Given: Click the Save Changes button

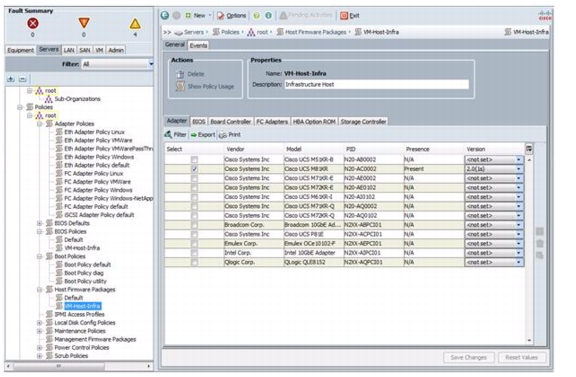Looking at the screenshot, I should pos(468,358).
